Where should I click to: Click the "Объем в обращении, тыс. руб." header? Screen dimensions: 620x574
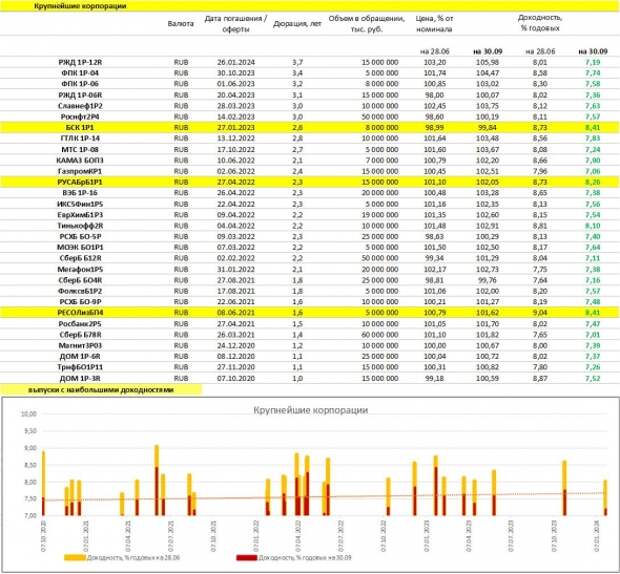click(x=367, y=24)
